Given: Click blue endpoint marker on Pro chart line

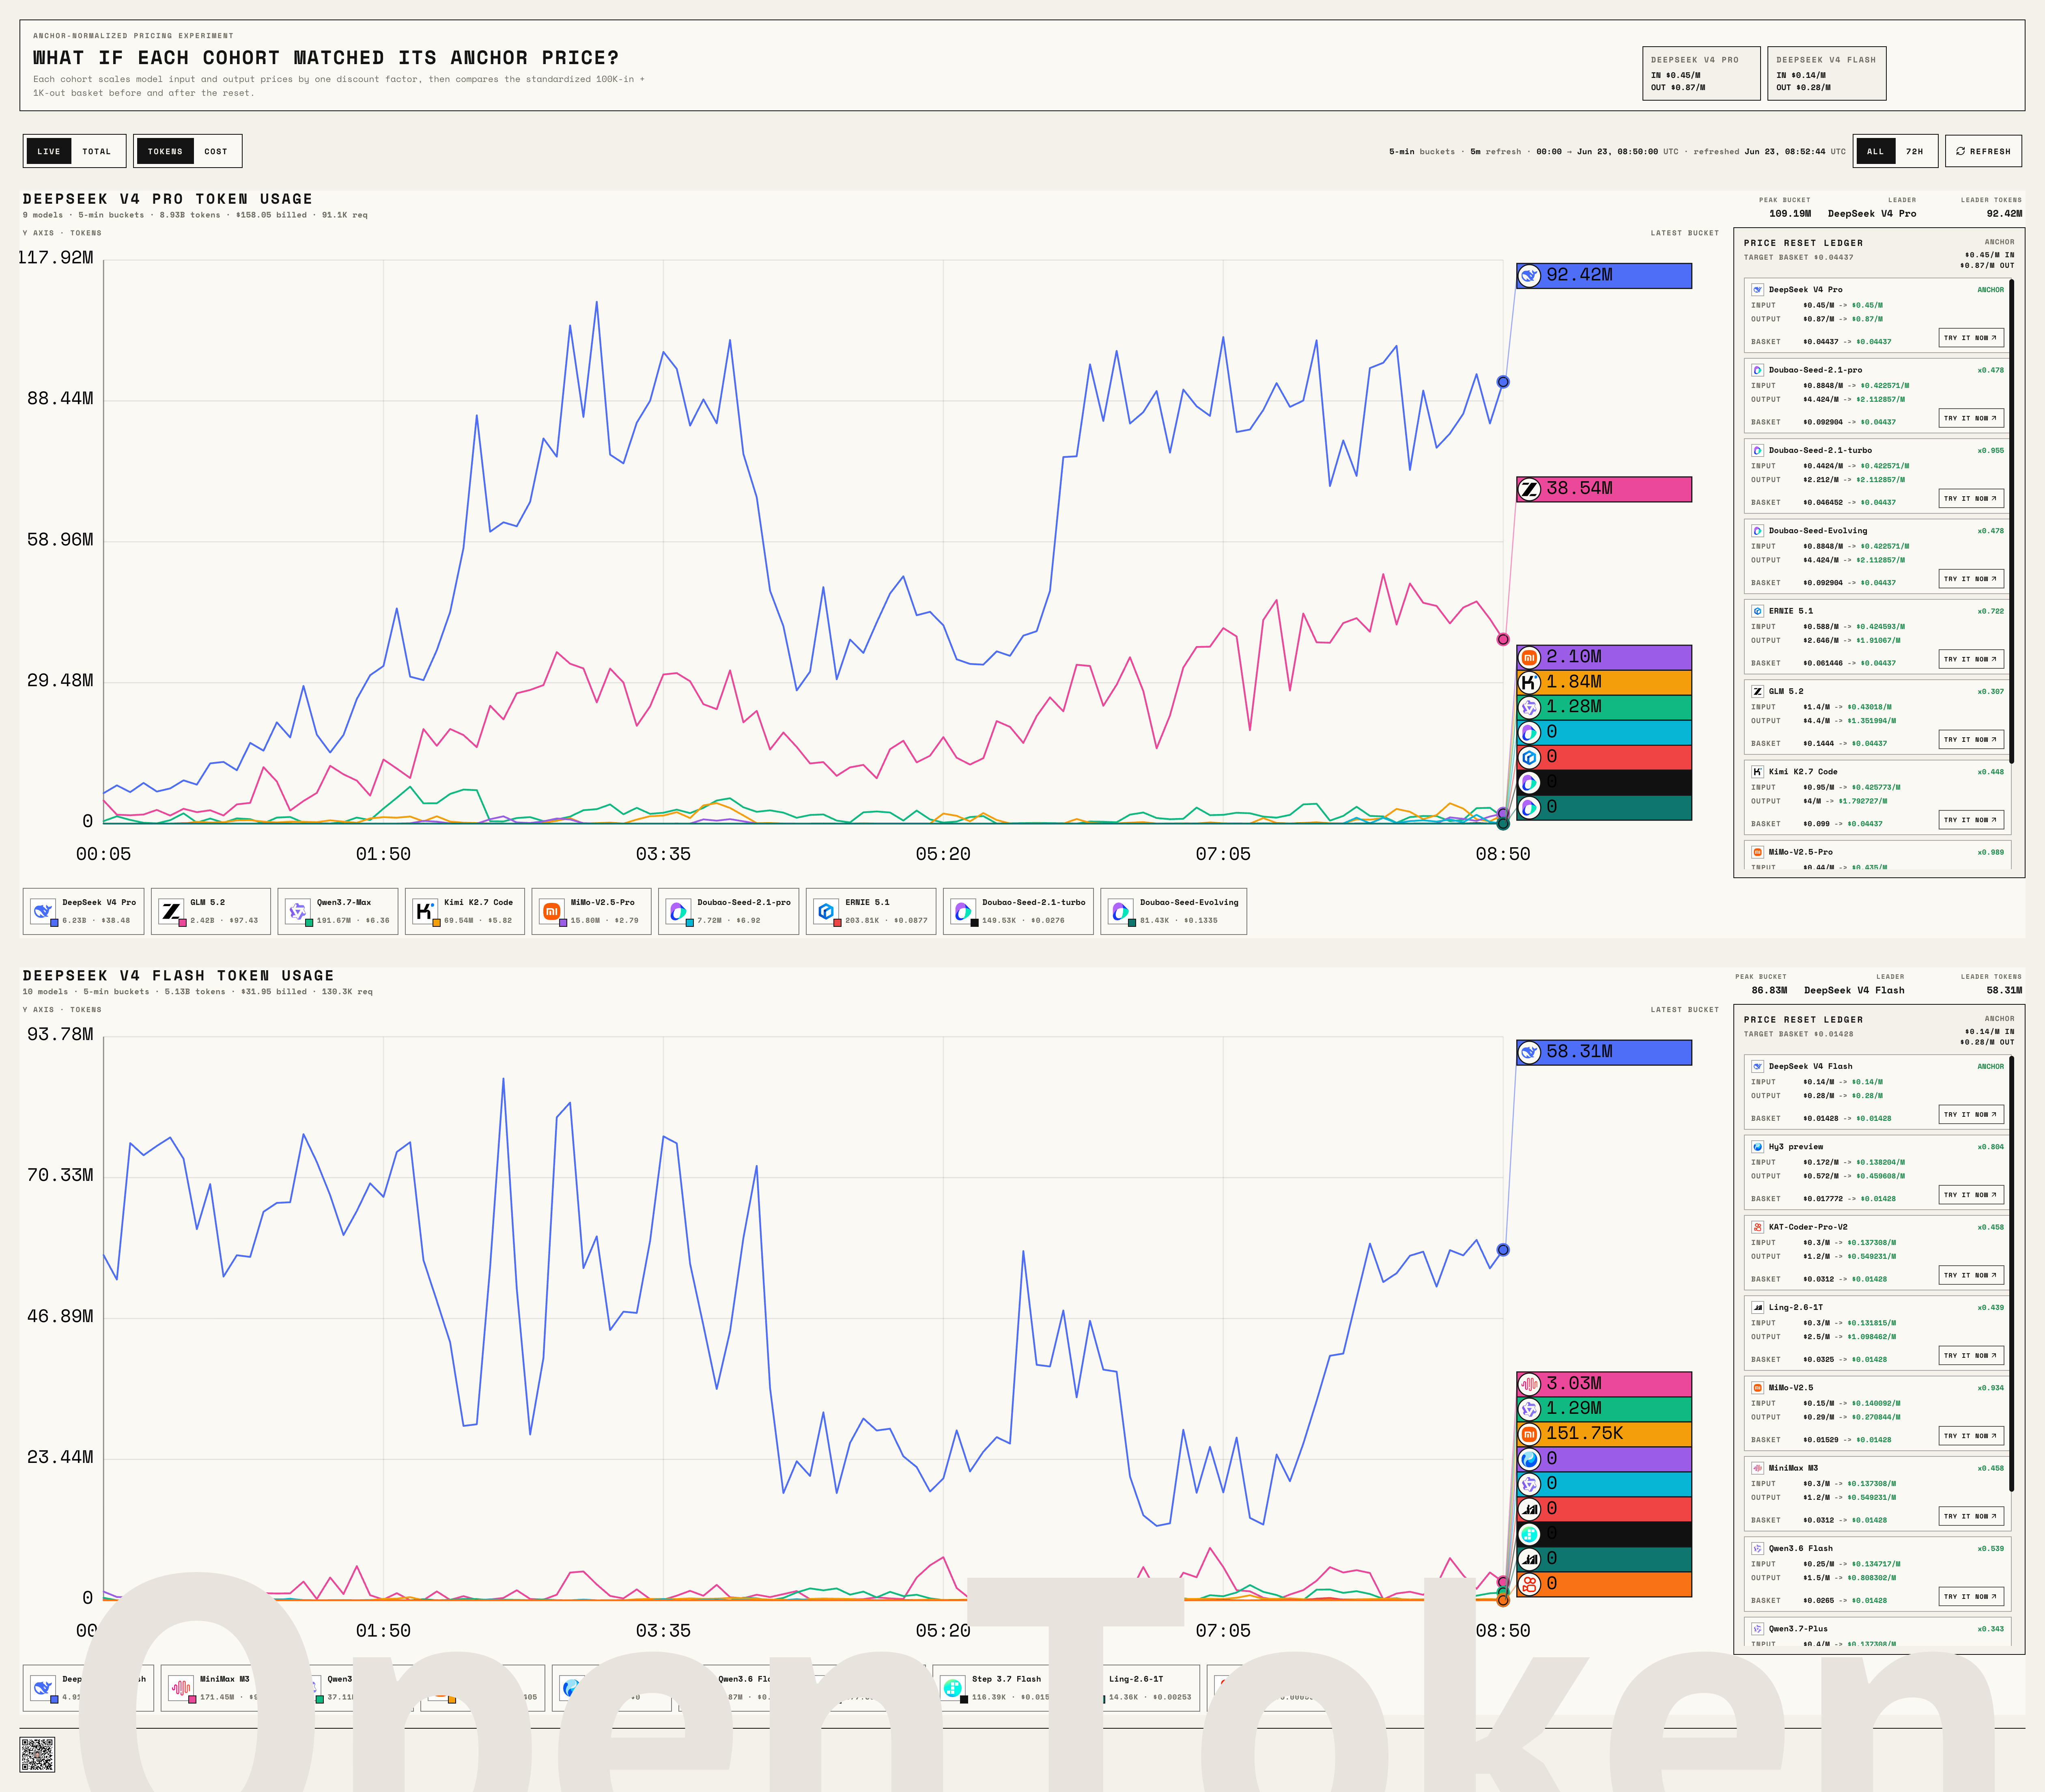Looking at the screenshot, I should click(x=1503, y=382).
